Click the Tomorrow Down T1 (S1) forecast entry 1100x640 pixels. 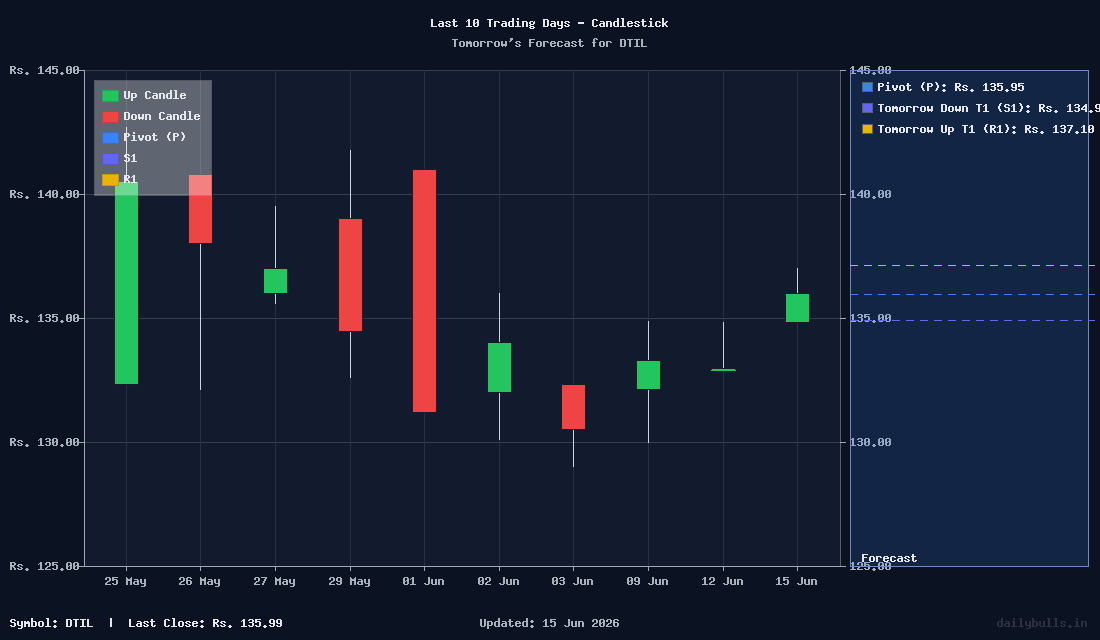pos(988,109)
